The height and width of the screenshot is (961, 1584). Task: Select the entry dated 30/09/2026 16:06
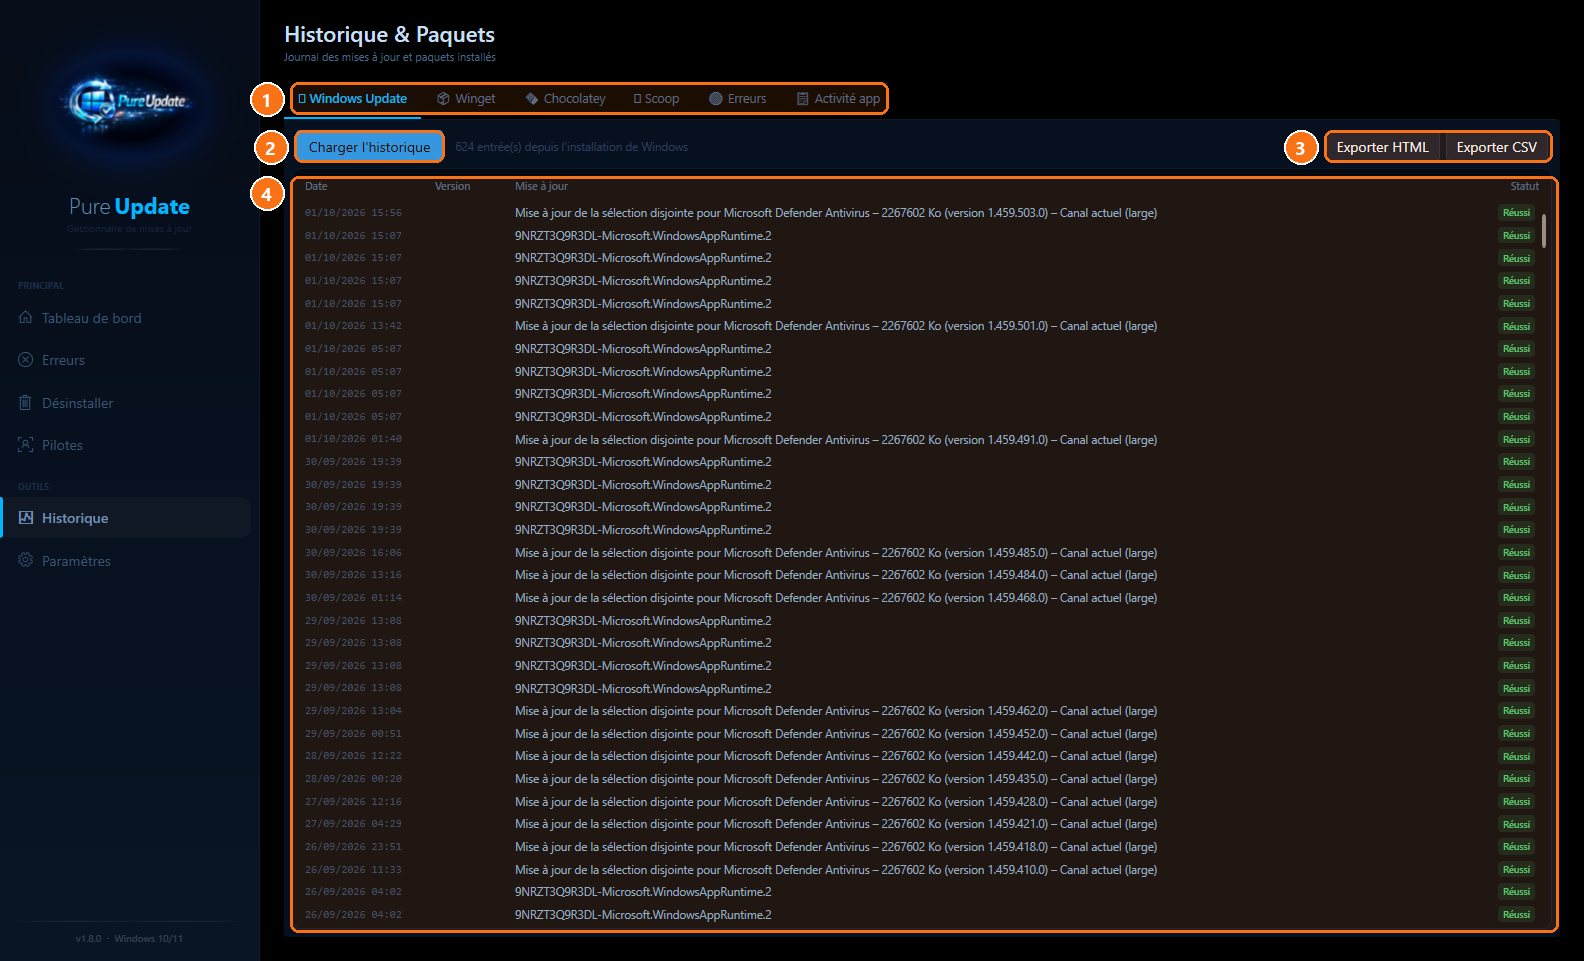pyautogui.click(x=919, y=553)
